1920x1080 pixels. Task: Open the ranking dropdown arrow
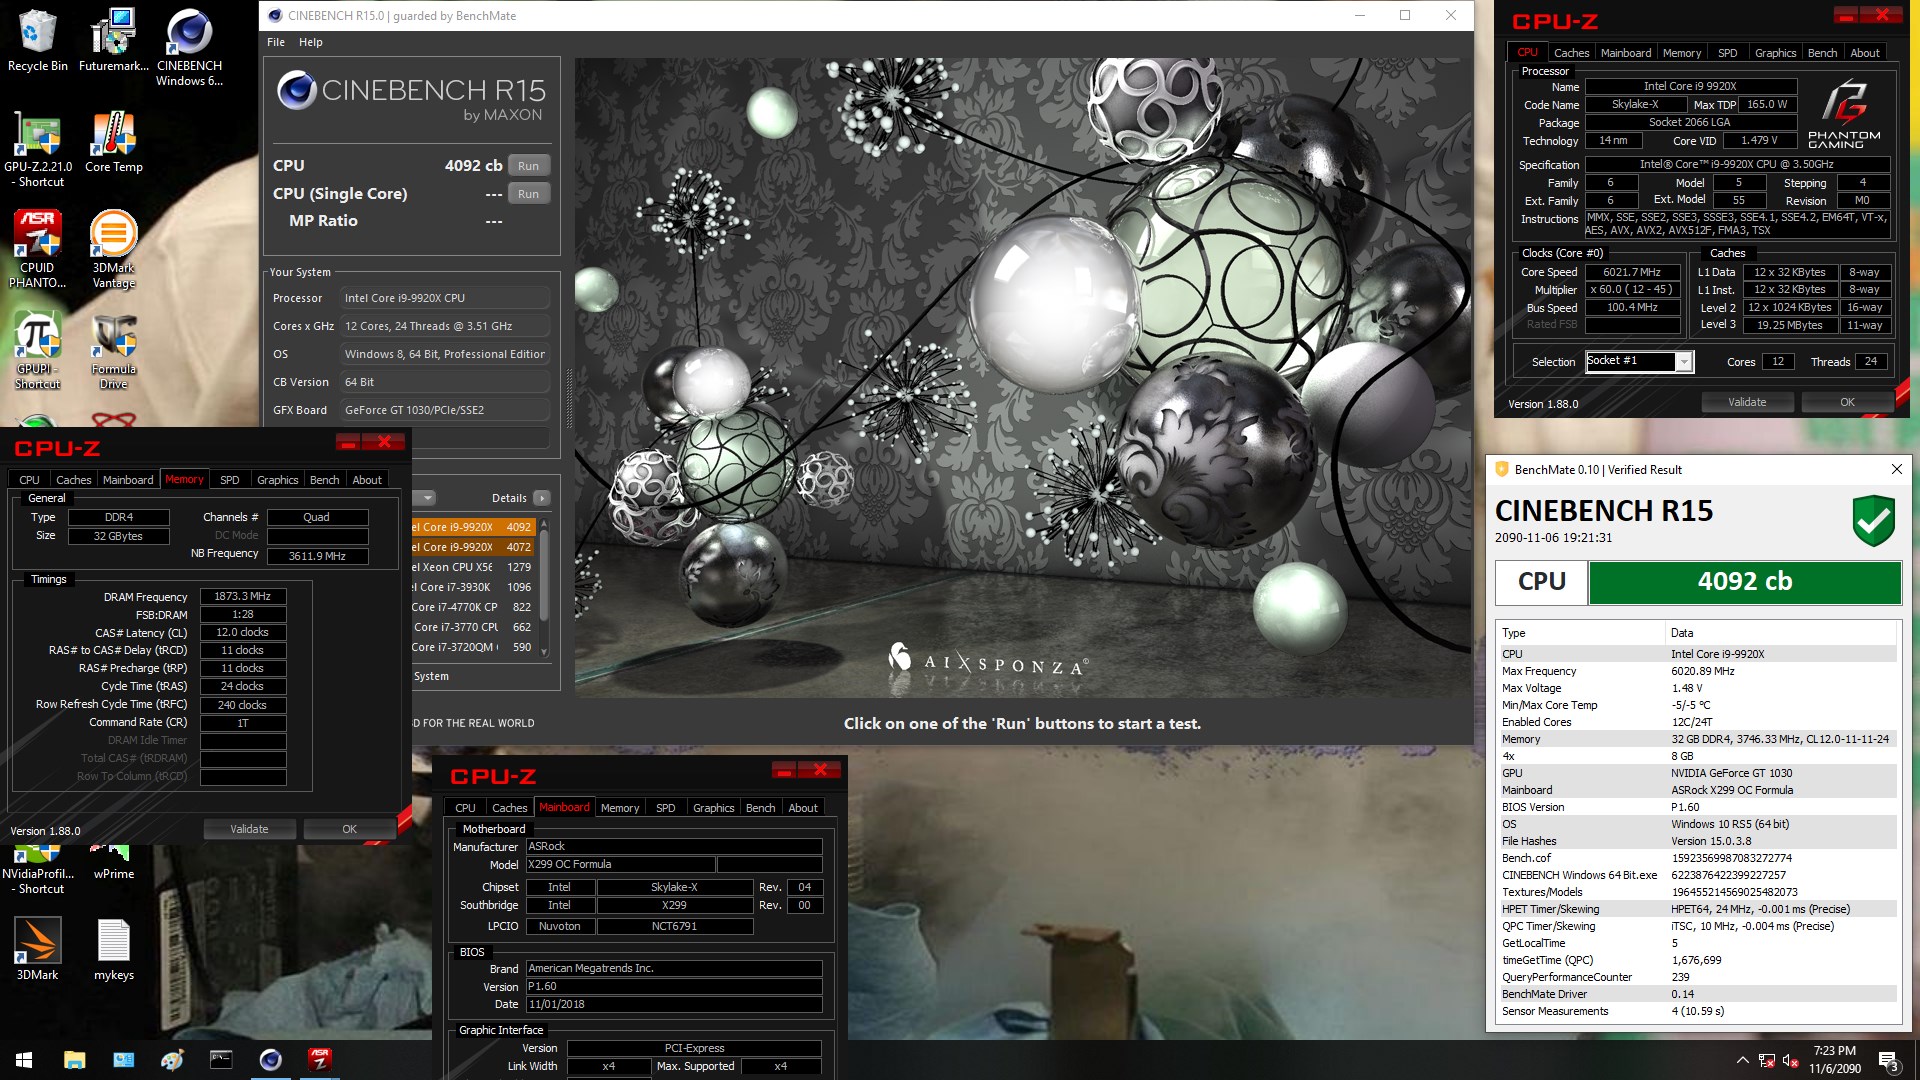[x=427, y=498]
